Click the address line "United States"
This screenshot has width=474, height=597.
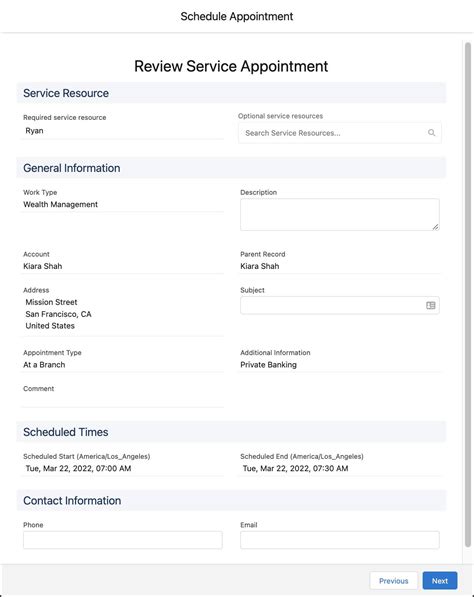pyautogui.click(x=50, y=326)
